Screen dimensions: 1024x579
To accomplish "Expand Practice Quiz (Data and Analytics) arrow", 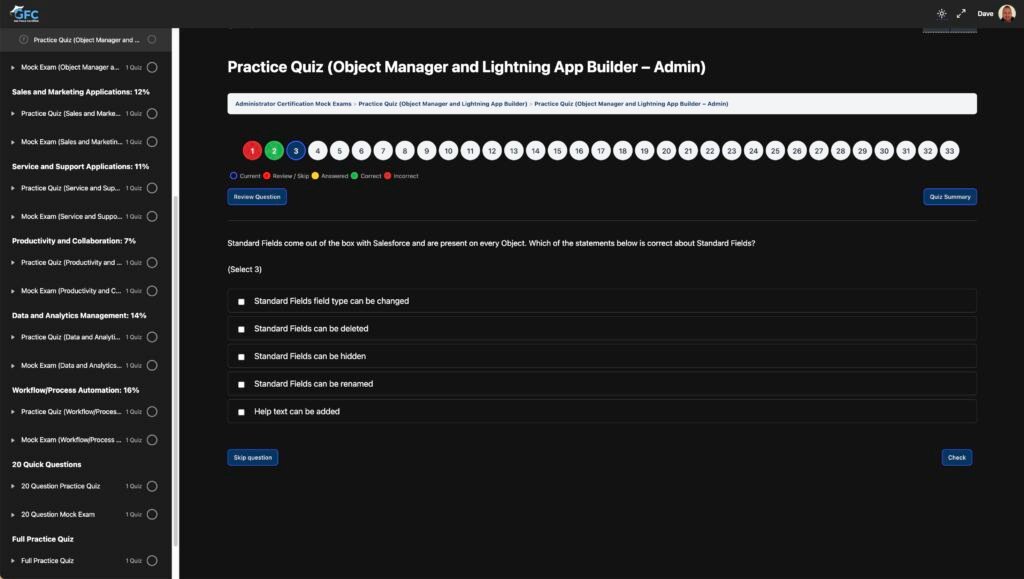I will coord(13,337).
